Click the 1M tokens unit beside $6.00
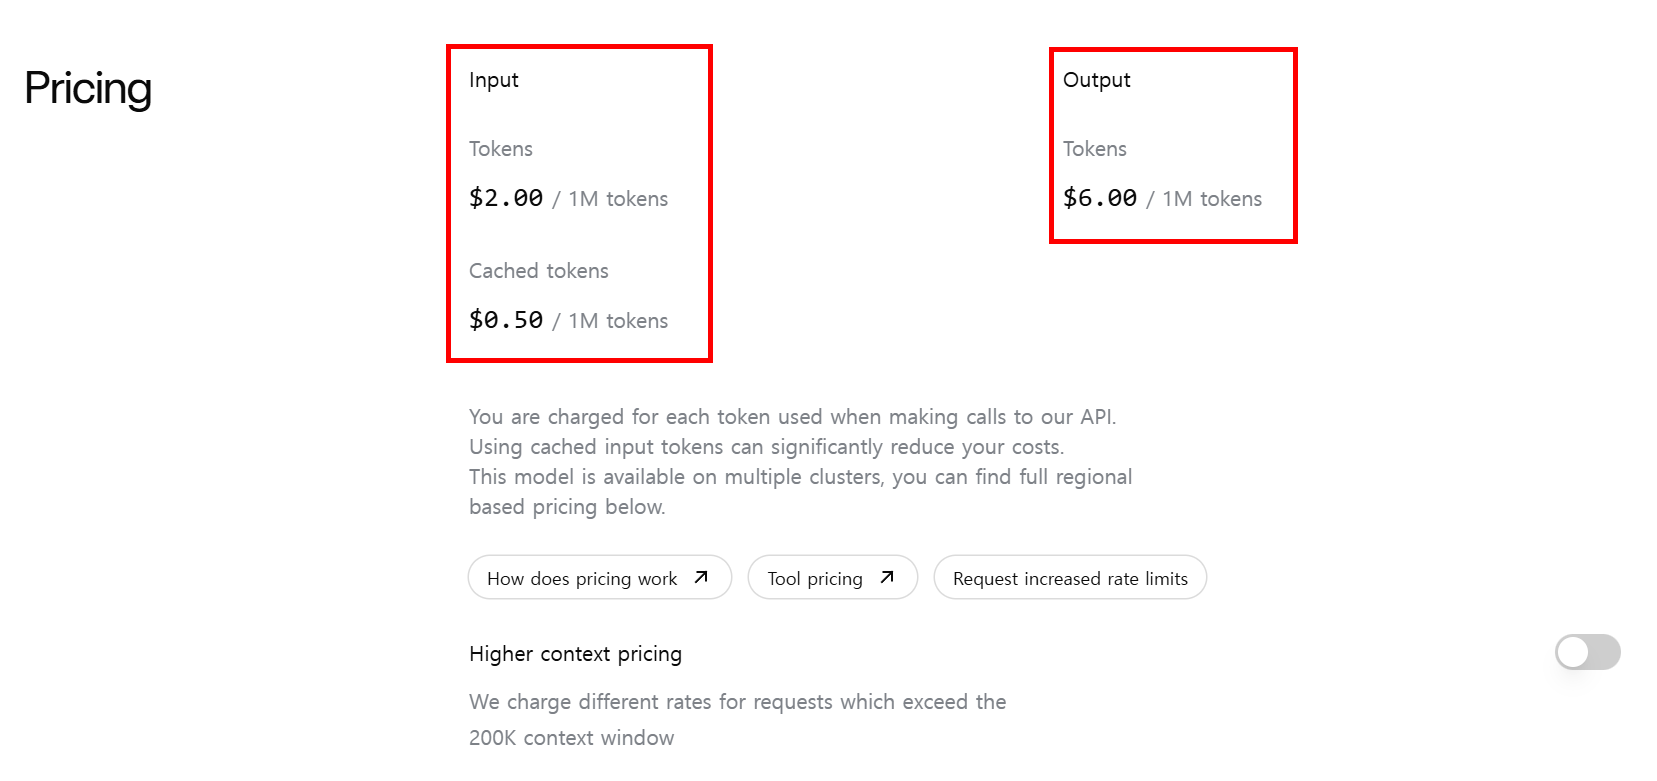Viewport: 1657px width, 781px height. coord(1212,199)
